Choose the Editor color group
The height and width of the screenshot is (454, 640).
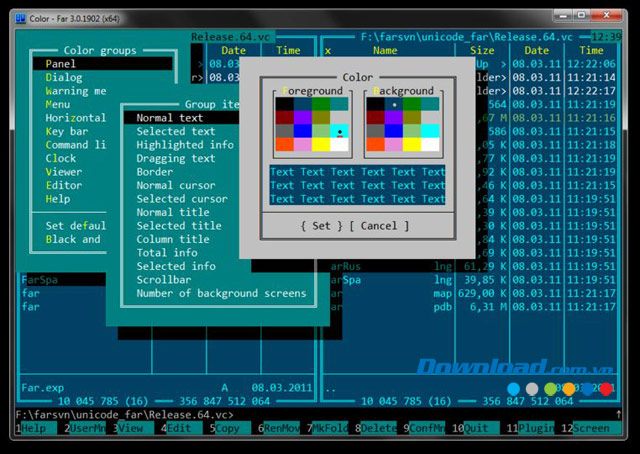65,185
